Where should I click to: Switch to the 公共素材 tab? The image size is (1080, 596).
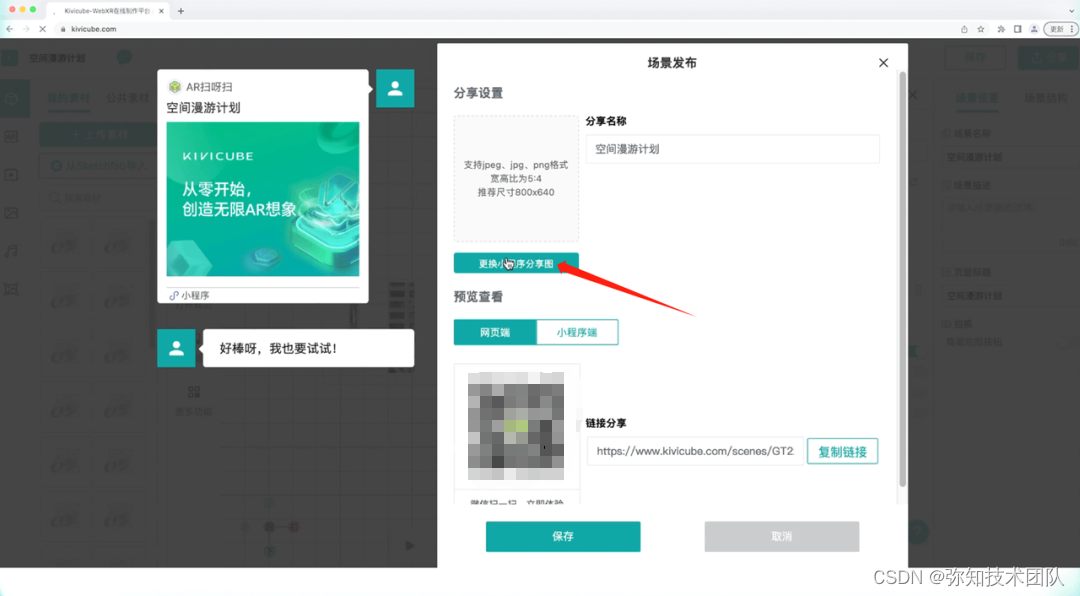pyautogui.click(x=128, y=98)
